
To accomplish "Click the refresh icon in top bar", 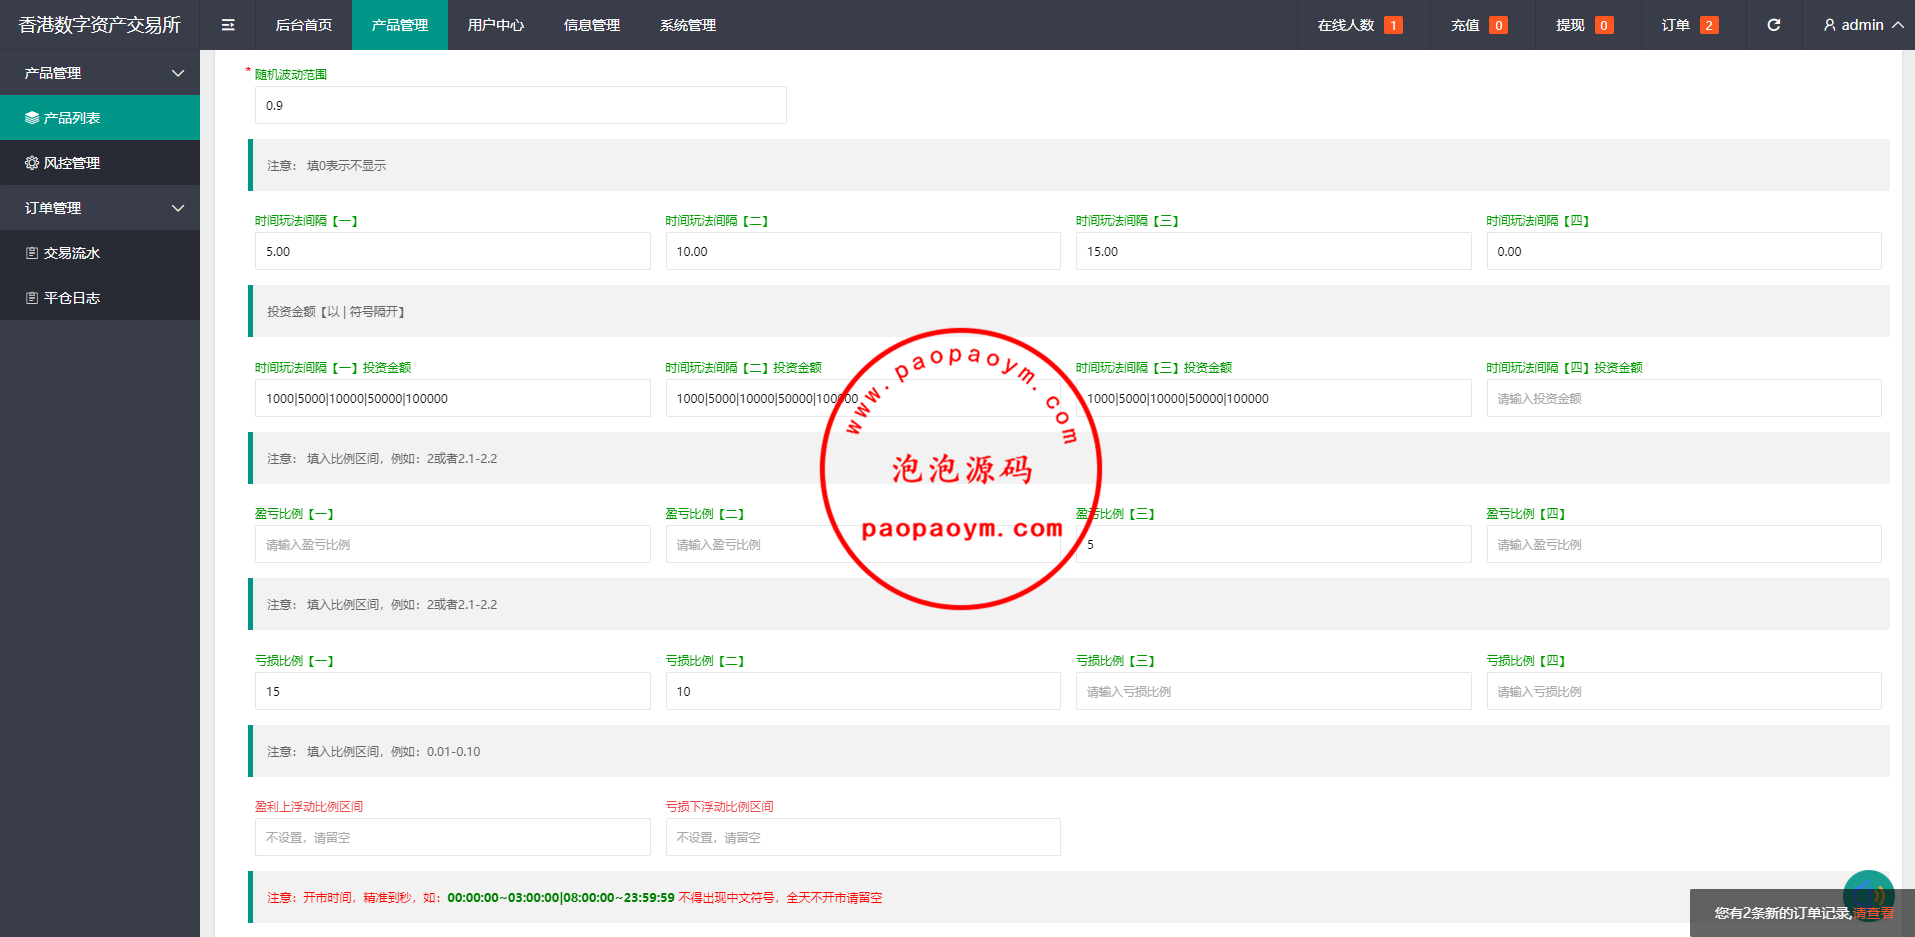I will [1773, 25].
